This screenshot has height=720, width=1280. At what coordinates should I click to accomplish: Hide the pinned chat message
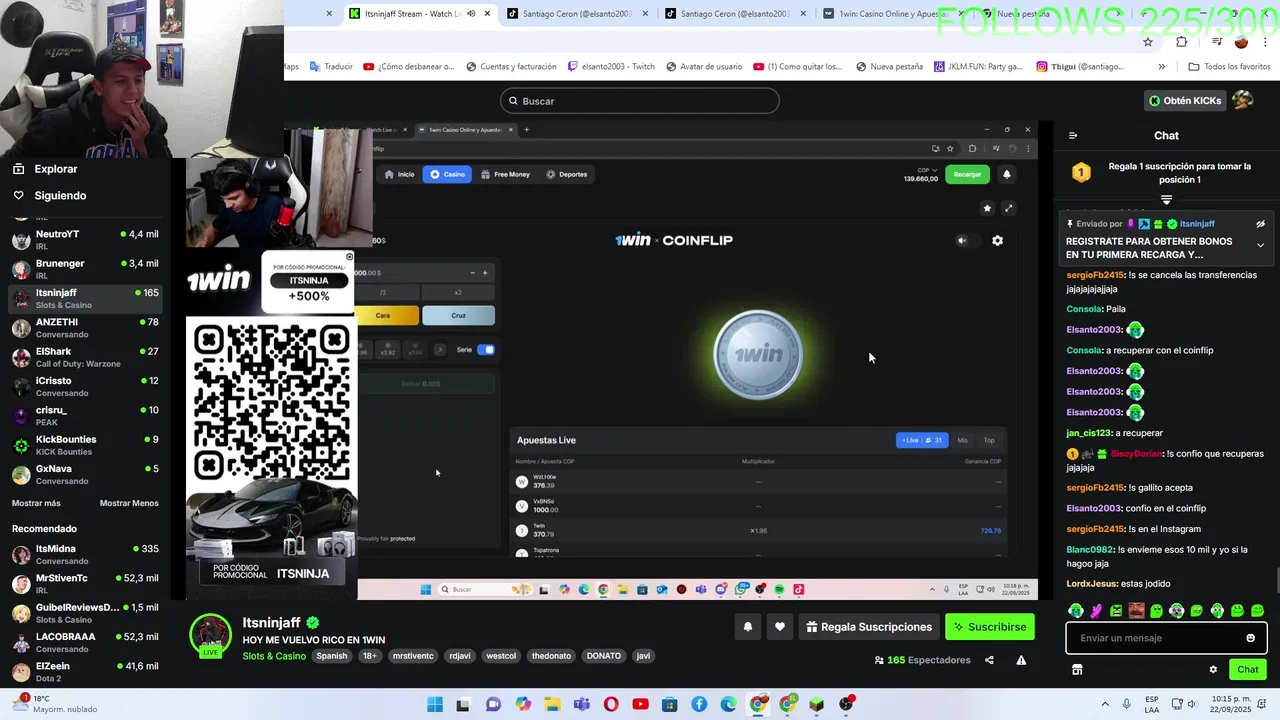(x=1260, y=224)
